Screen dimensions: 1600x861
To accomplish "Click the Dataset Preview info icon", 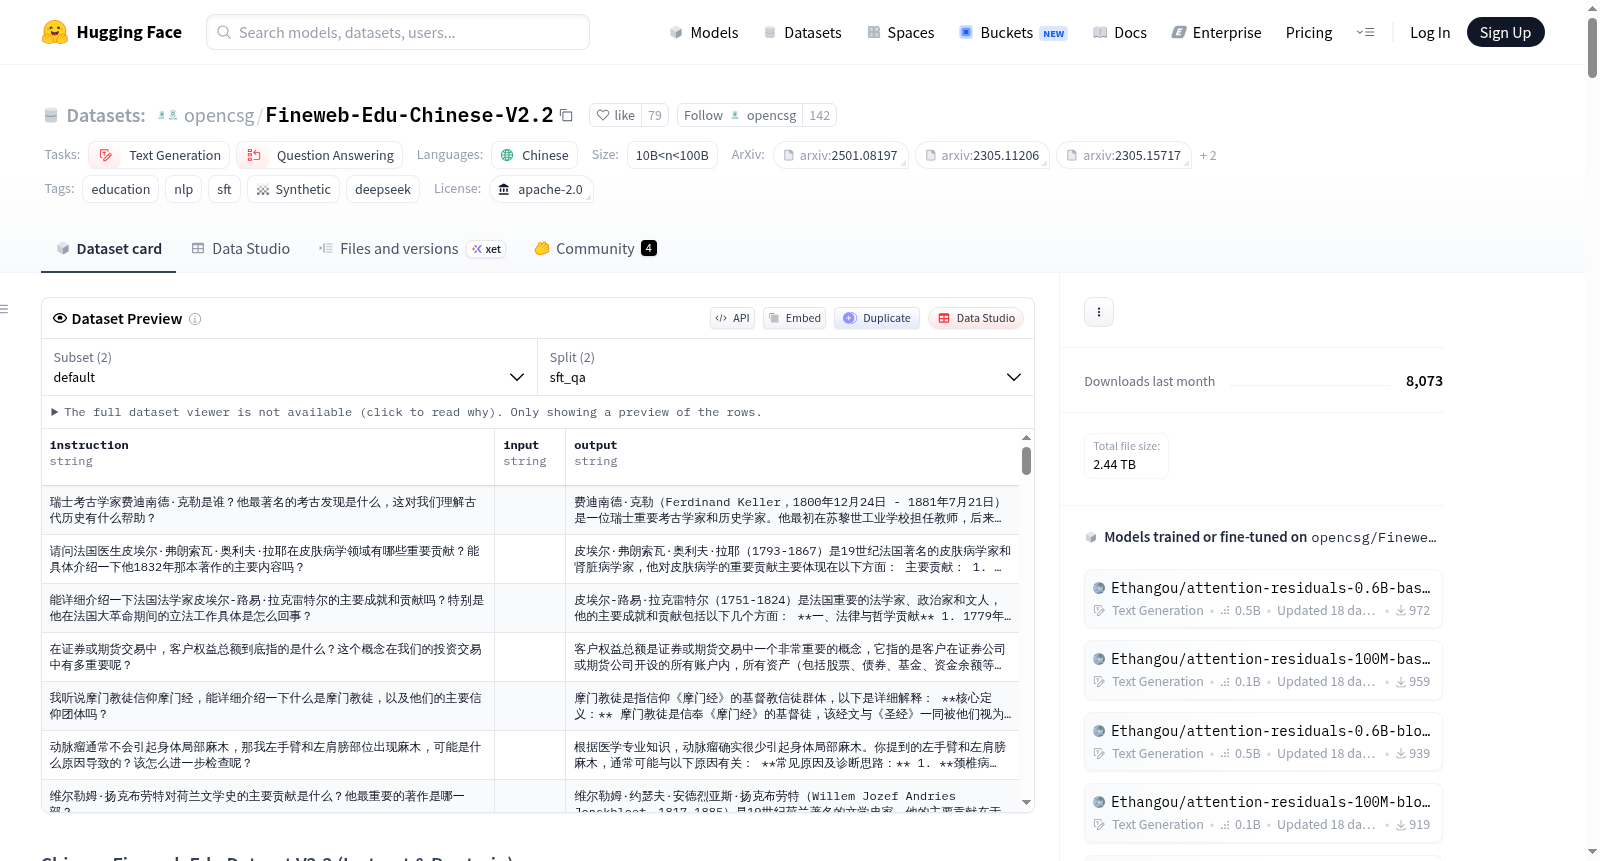I will (195, 319).
